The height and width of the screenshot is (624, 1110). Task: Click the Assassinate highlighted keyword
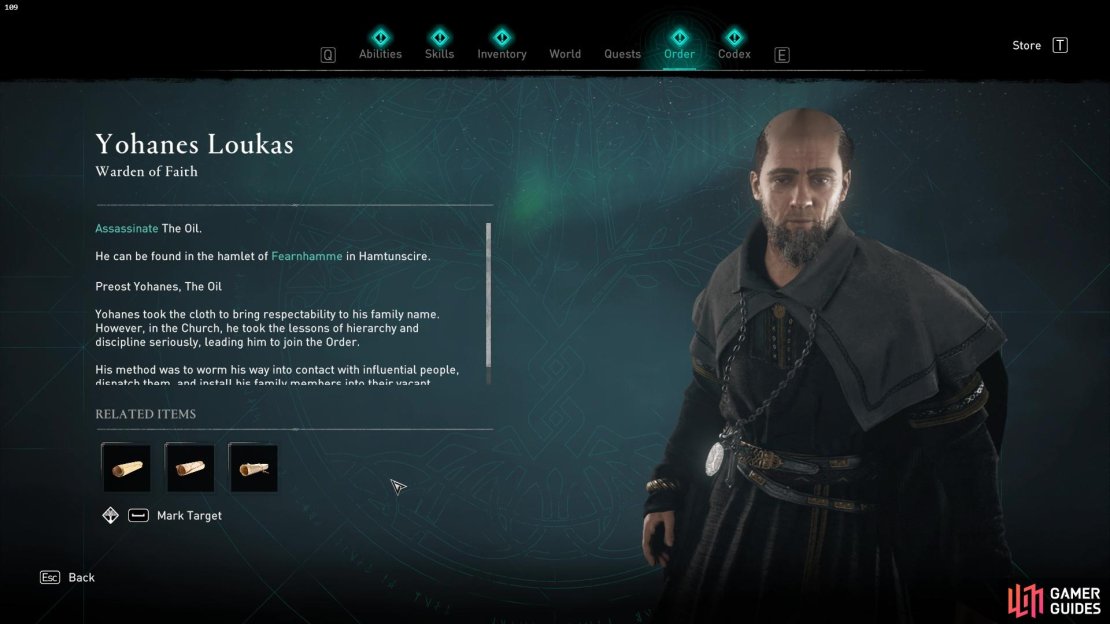127,228
